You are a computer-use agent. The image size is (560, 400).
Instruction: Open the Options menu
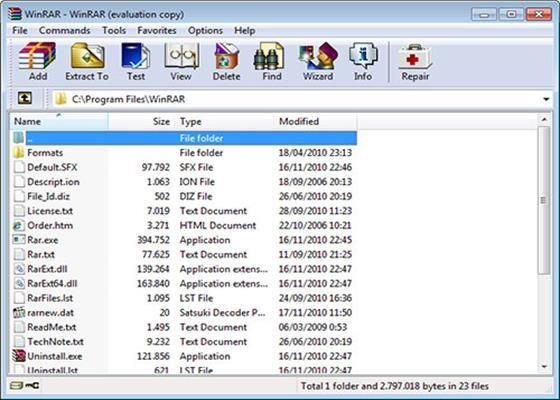tap(205, 30)
